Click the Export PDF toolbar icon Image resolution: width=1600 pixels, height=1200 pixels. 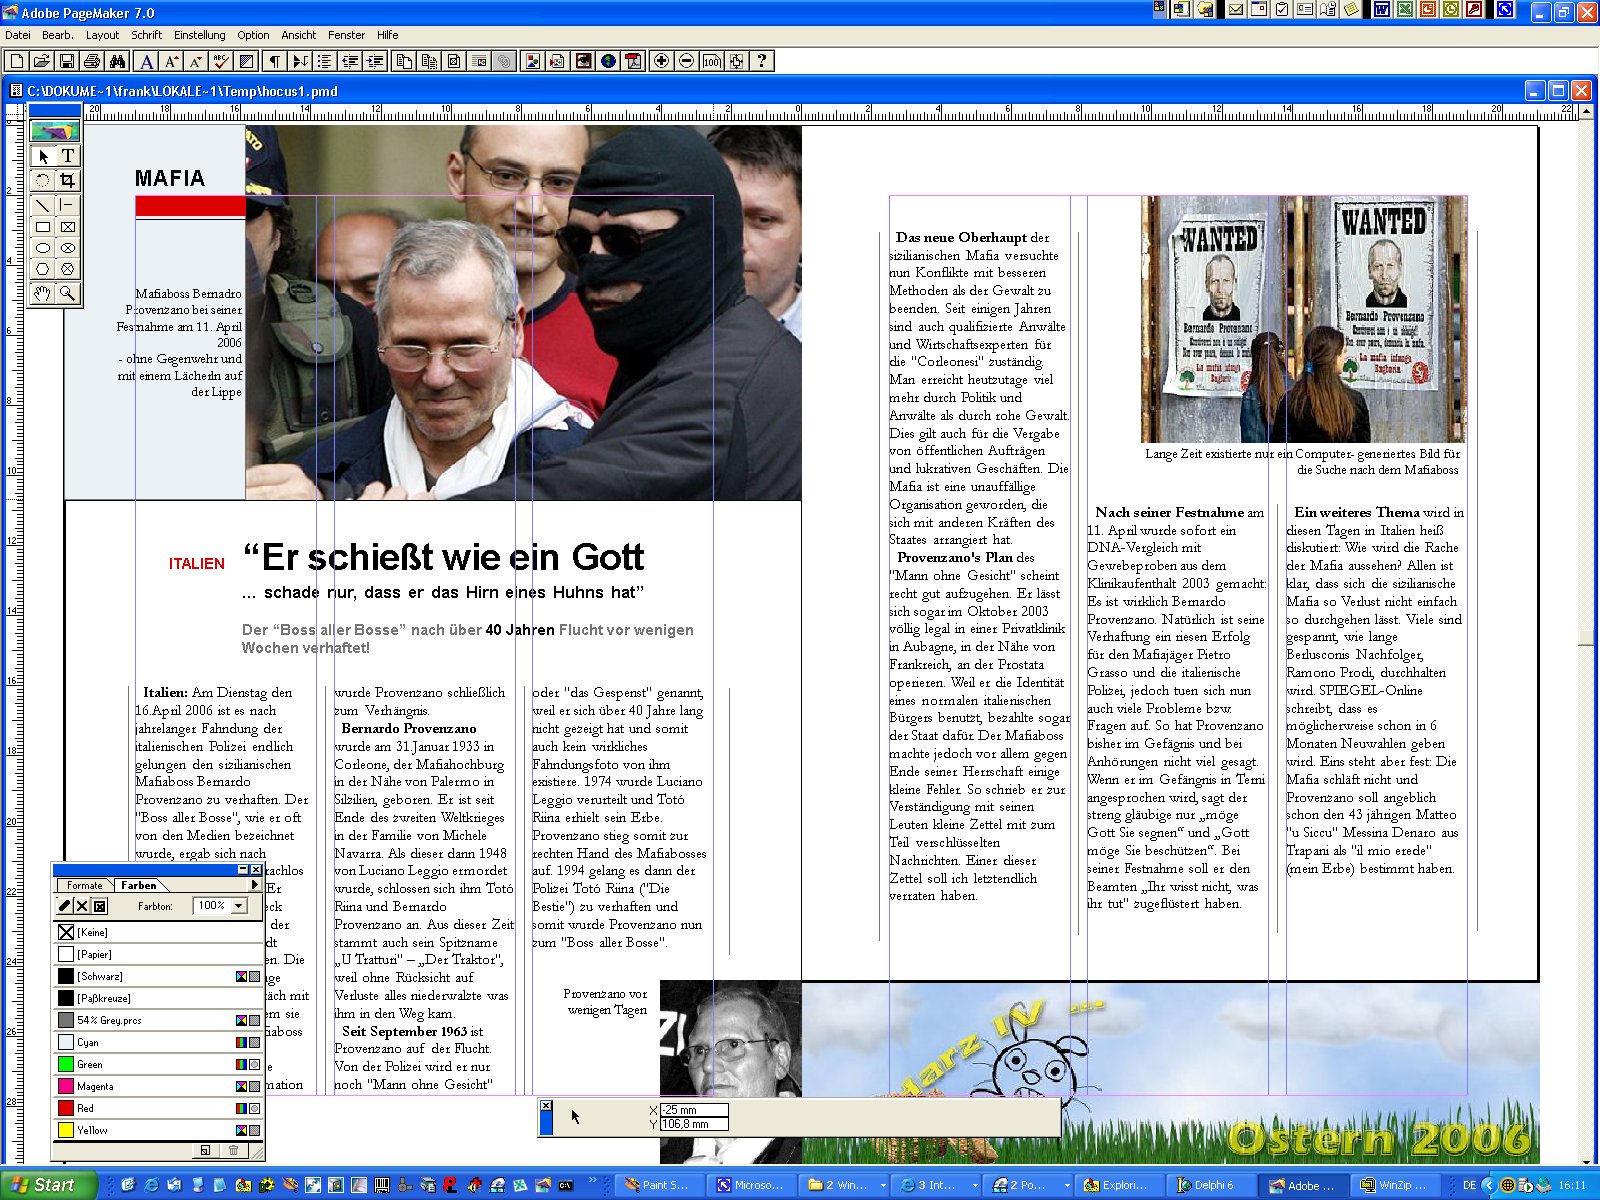point(633,61)
